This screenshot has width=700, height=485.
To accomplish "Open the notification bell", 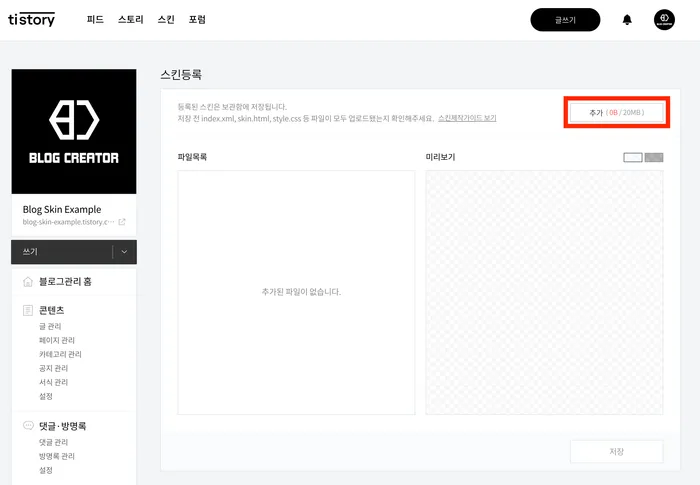I will [627, 20].
